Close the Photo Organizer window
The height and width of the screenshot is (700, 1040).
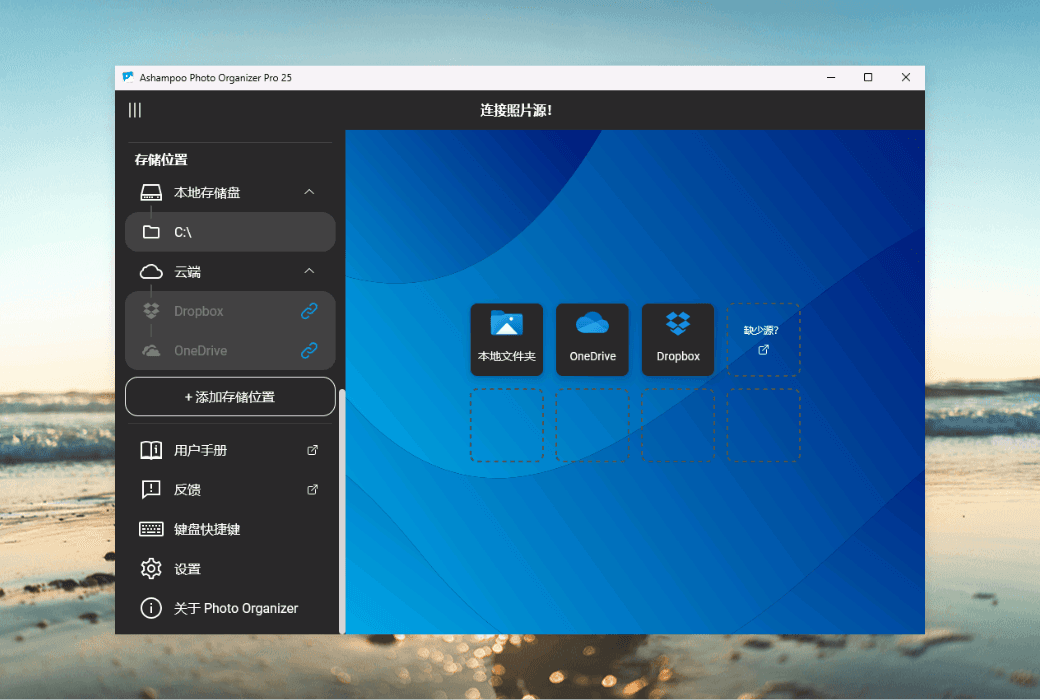coord(905,78)
